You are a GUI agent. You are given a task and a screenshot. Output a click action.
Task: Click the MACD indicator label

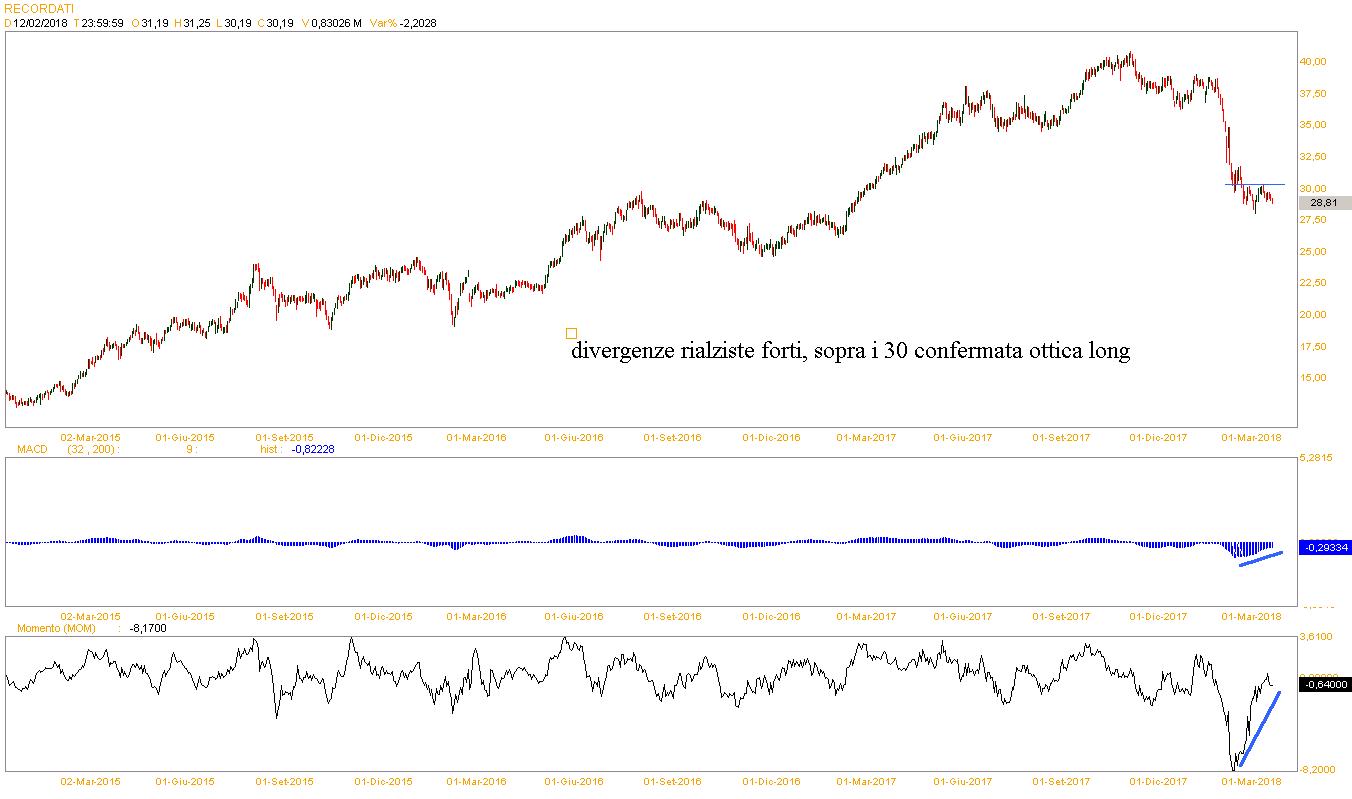[x=32, y=450]
